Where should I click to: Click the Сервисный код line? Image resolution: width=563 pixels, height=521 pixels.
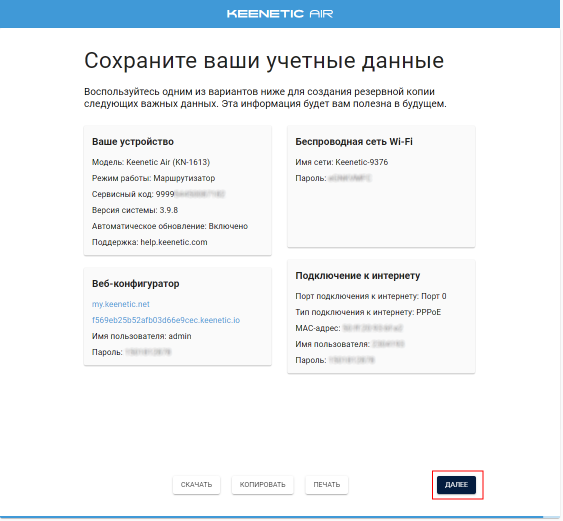click(158, 194)
